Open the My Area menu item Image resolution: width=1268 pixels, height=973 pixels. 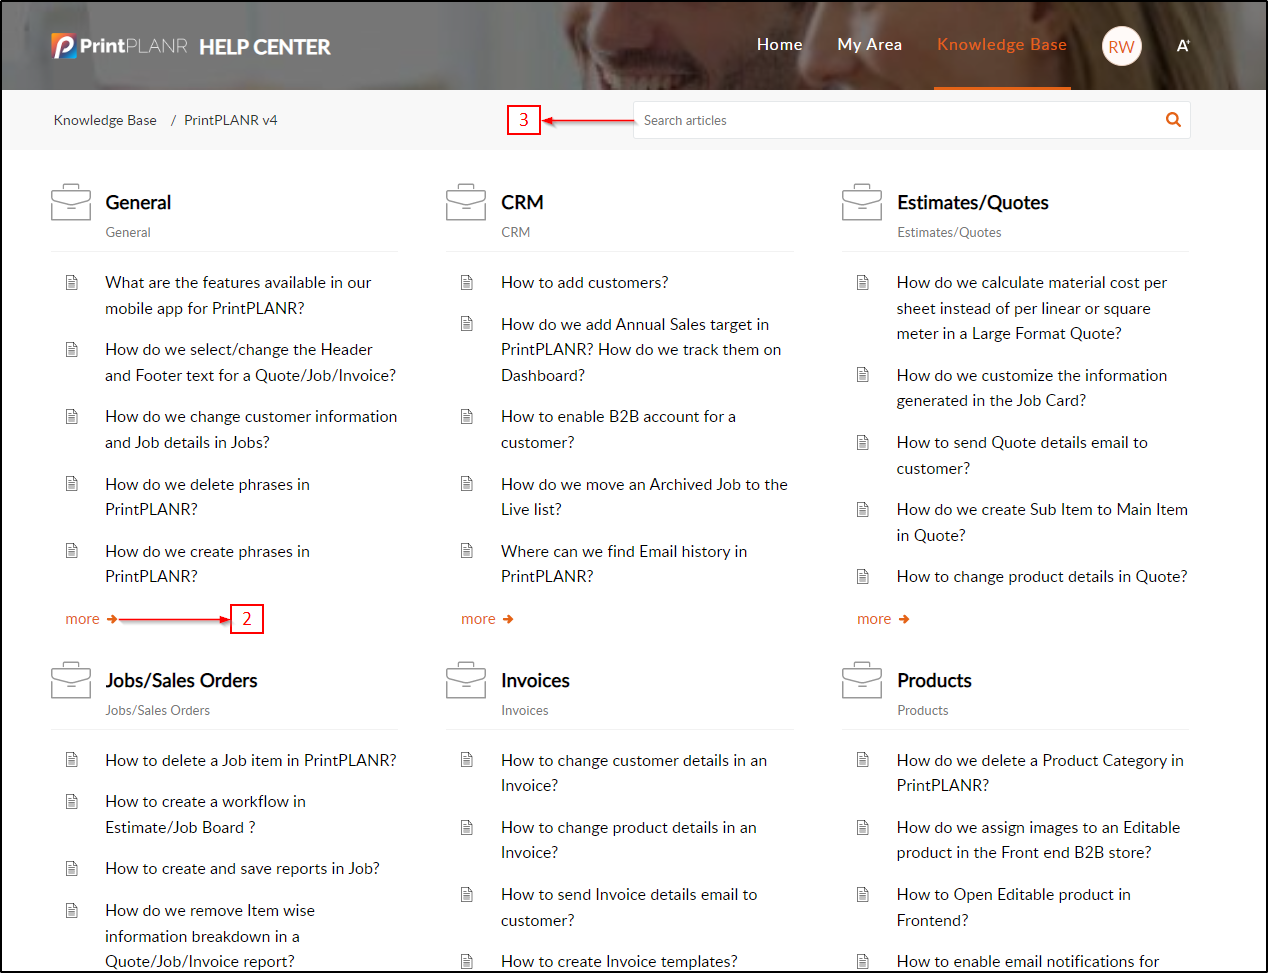pyautogui.click(x=869, y=45)
